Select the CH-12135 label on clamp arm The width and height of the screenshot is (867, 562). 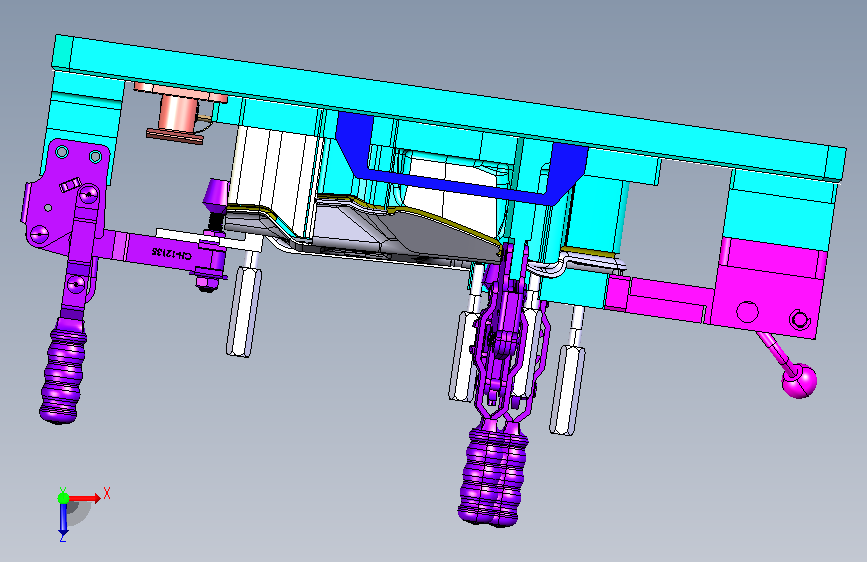tap(172, 254)
